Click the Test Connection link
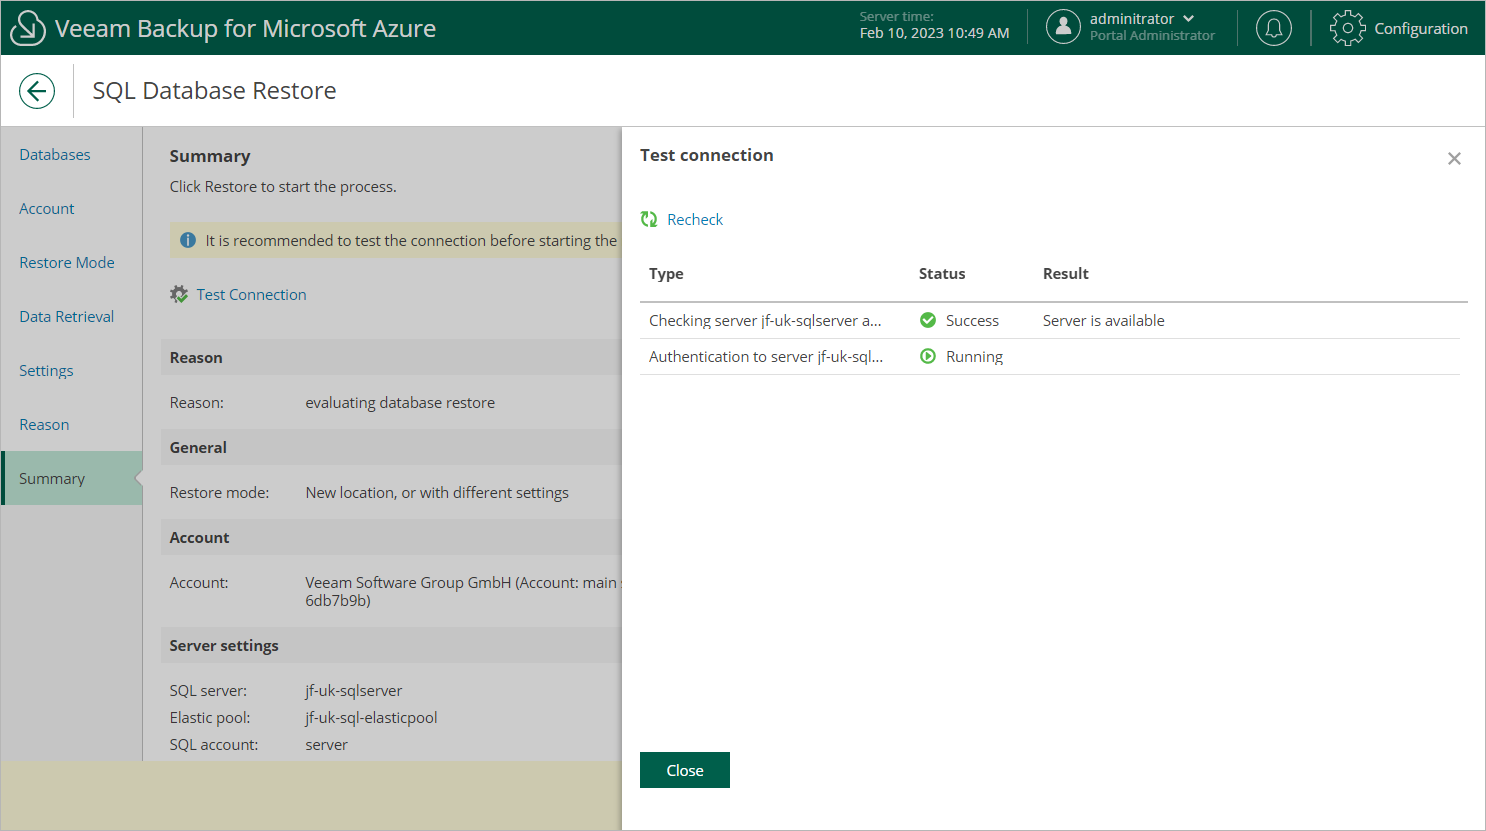Viewport: 1486px width, 831px height. tap(251, 294)
